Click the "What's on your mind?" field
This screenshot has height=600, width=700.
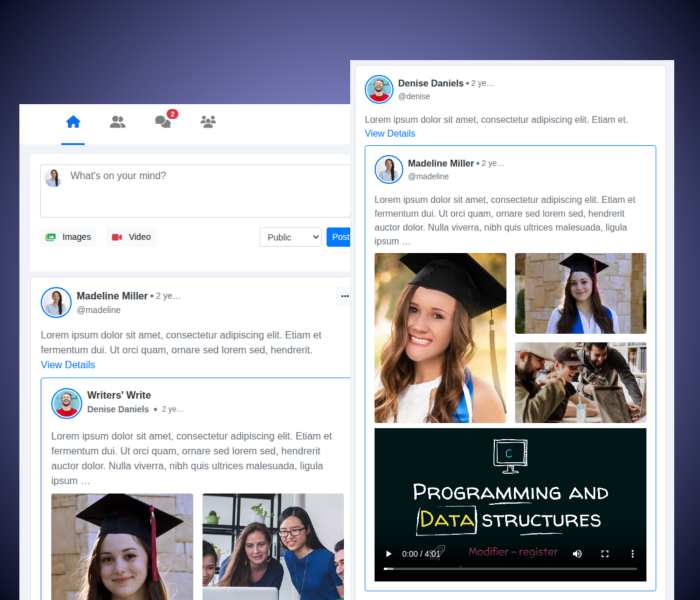[196, 191]
